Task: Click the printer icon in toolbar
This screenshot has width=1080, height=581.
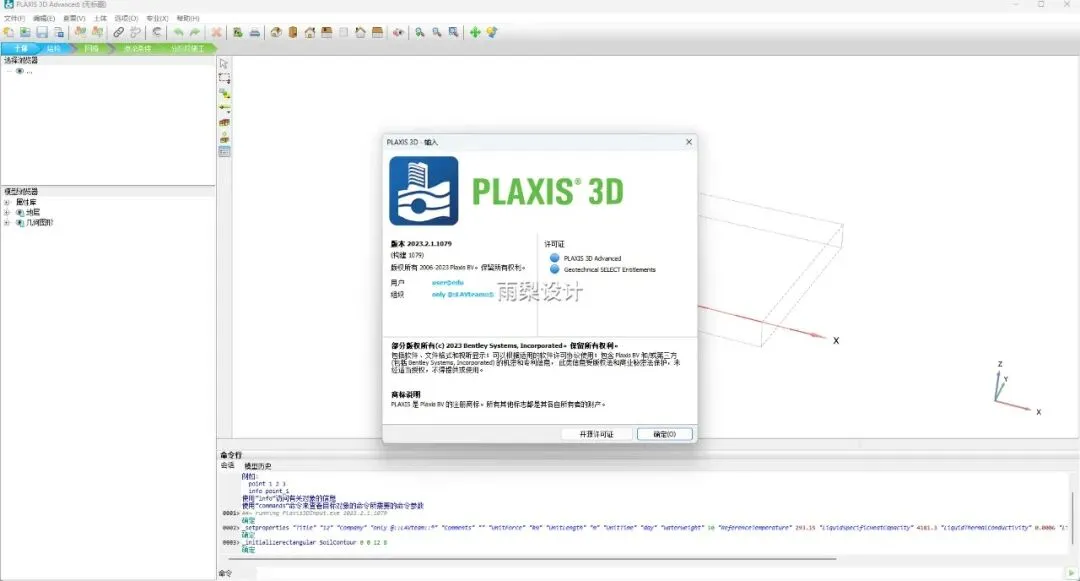Action: [x=255, y=32]
